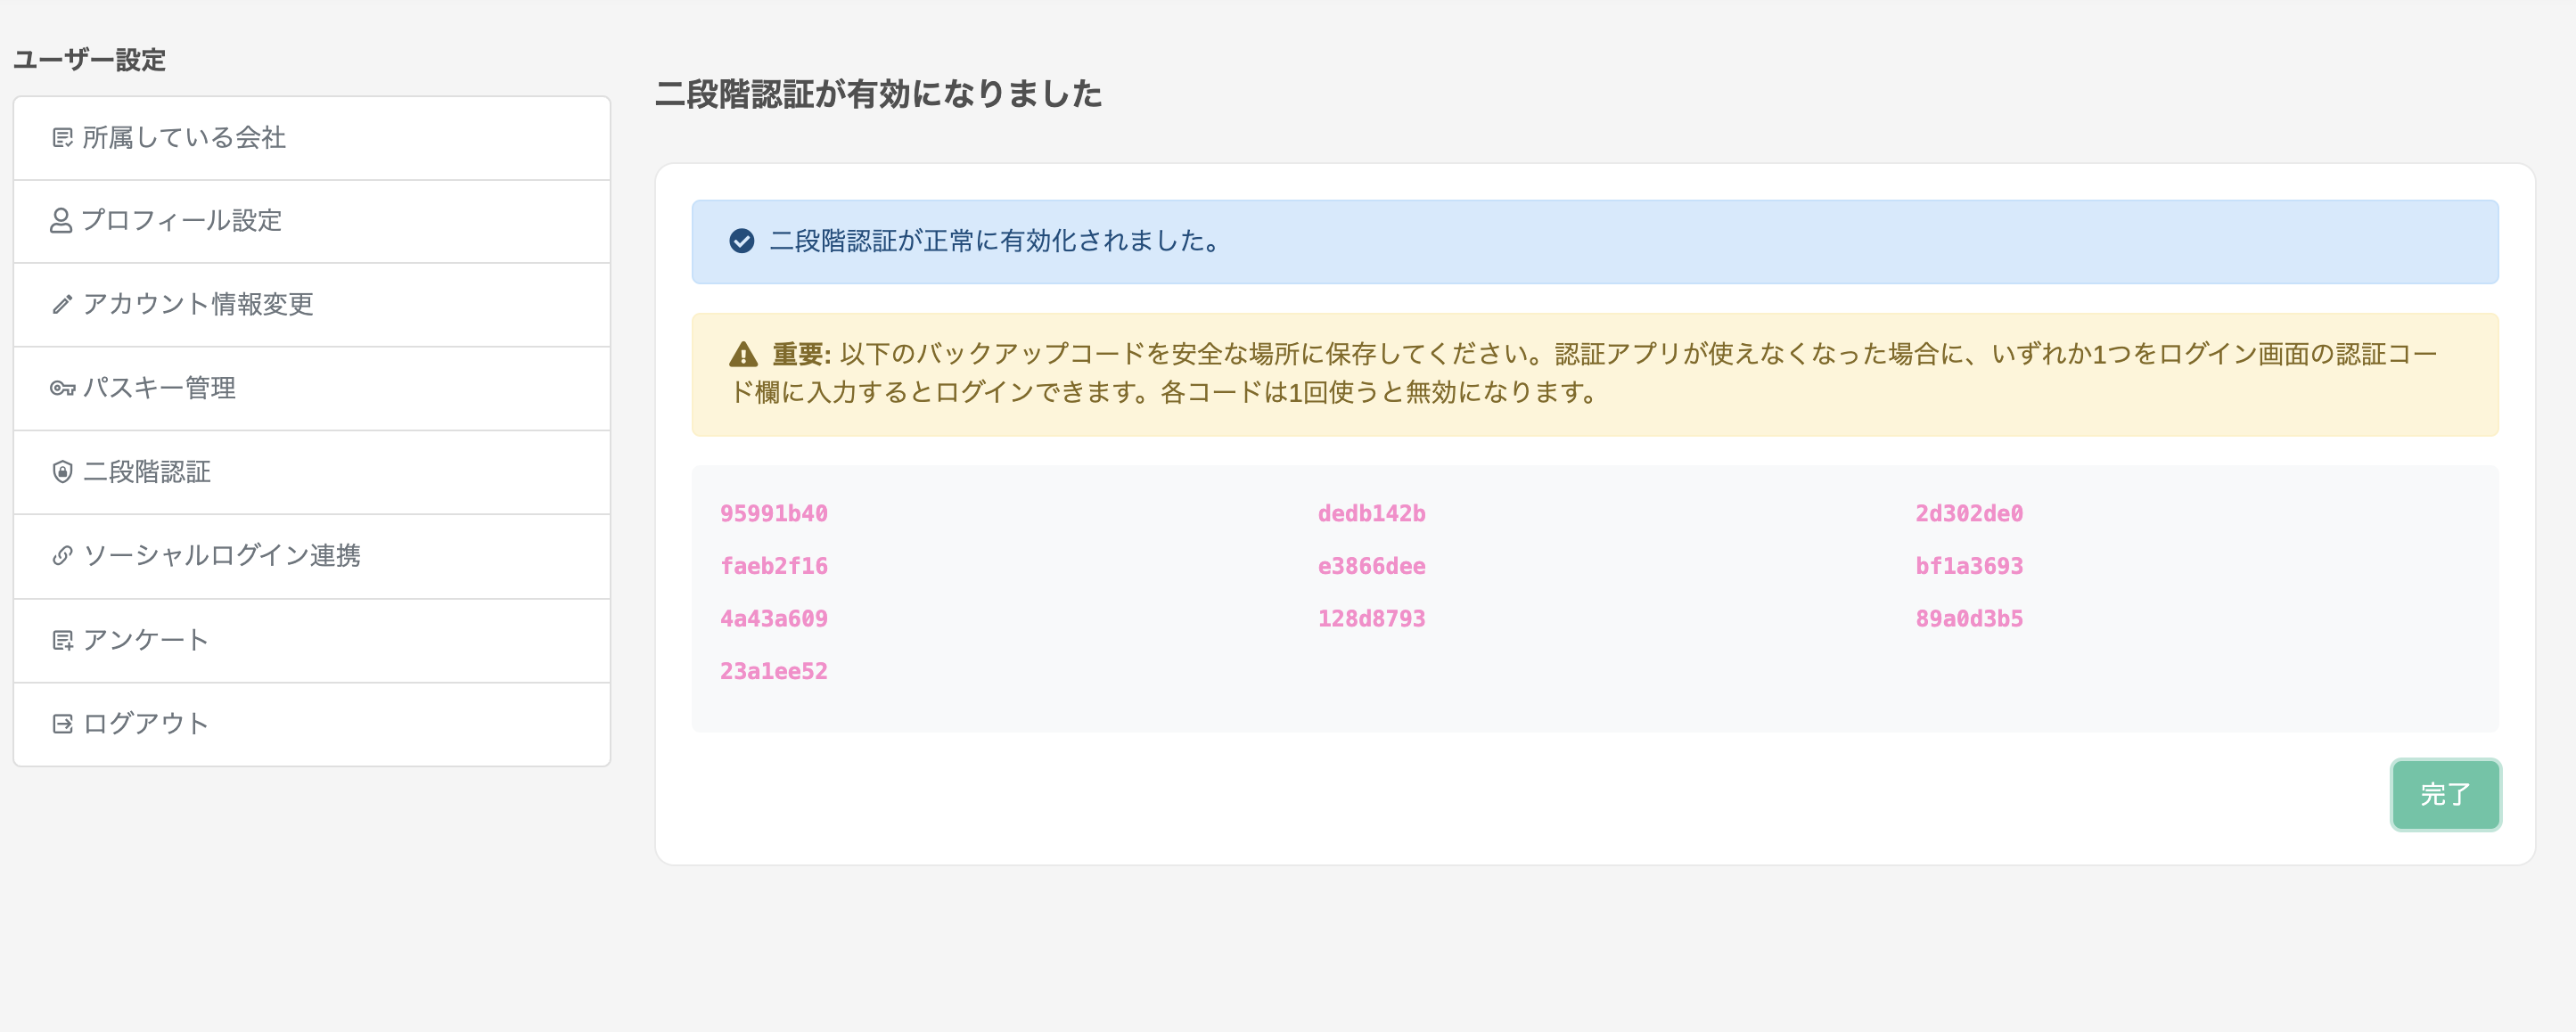Click the green 完了 button

pyautogui.click(x=2445, y=795)
